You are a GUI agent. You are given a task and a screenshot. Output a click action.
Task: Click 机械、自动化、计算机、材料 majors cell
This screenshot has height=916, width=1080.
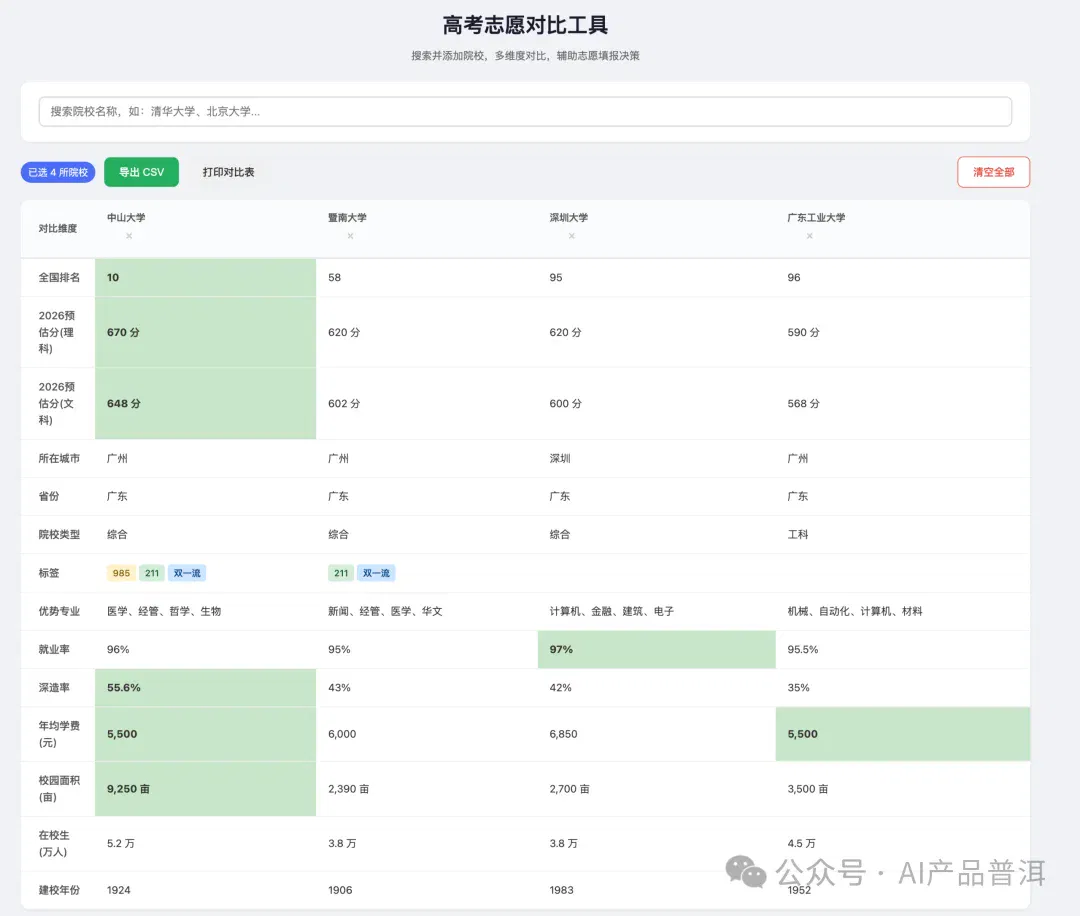click(902, 612)
